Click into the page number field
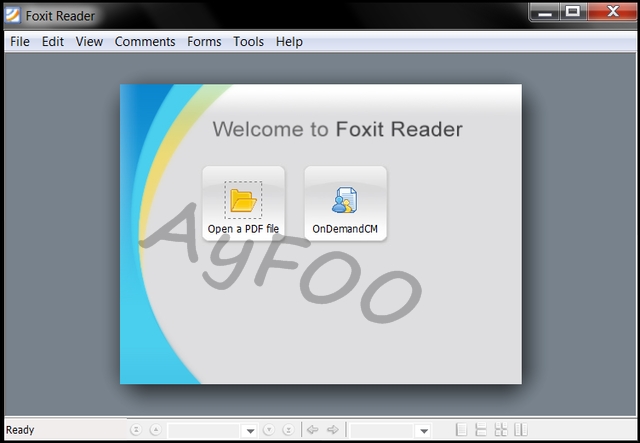The width and height of the screenshot is (640, 443). 204,430
